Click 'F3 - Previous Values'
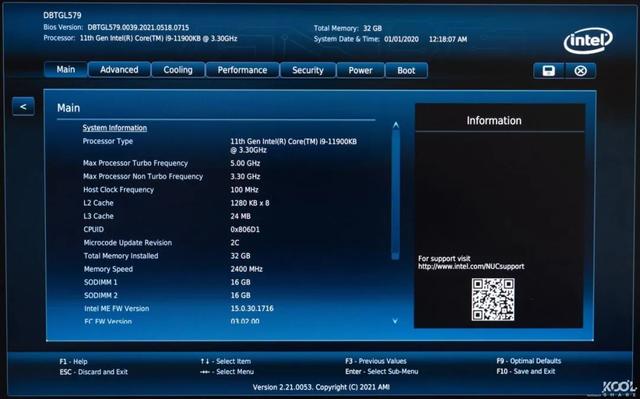Viewport: 640px width, 399px height. [376, 361]
